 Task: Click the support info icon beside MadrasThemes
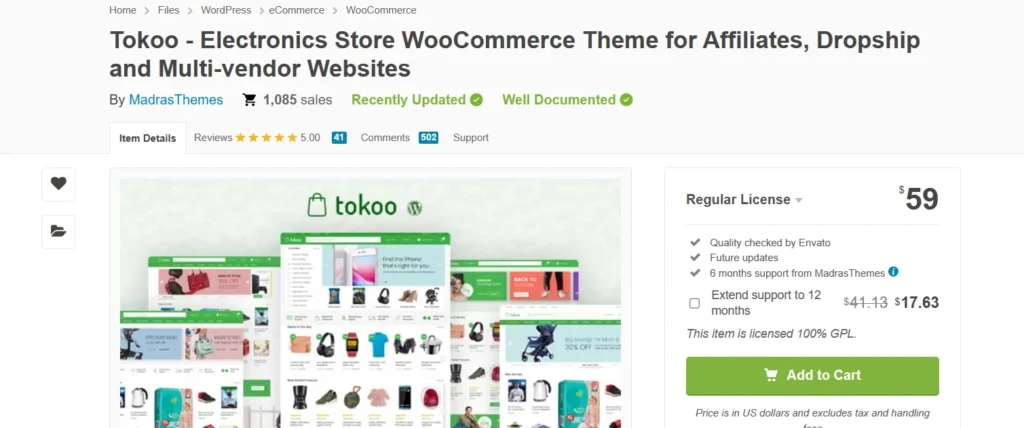[x=893, y=272]
